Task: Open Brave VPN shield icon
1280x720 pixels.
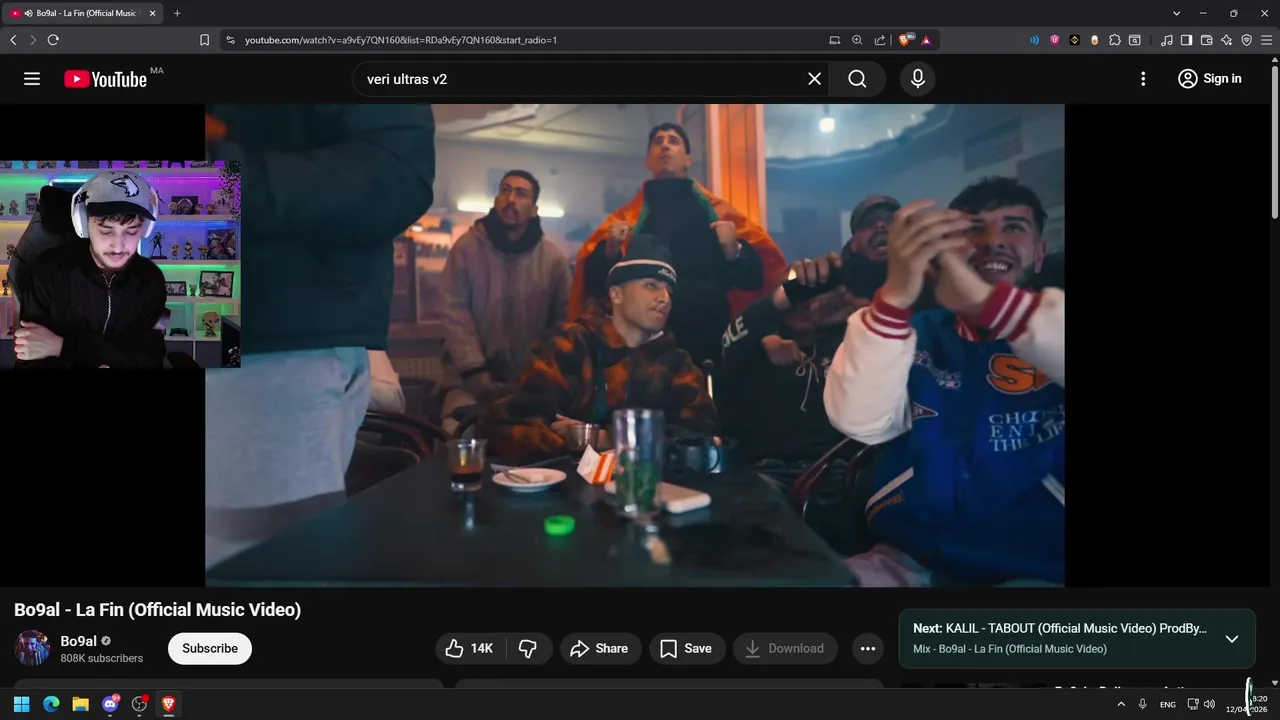Action: pyautogui.click(x=1247, y=40)
